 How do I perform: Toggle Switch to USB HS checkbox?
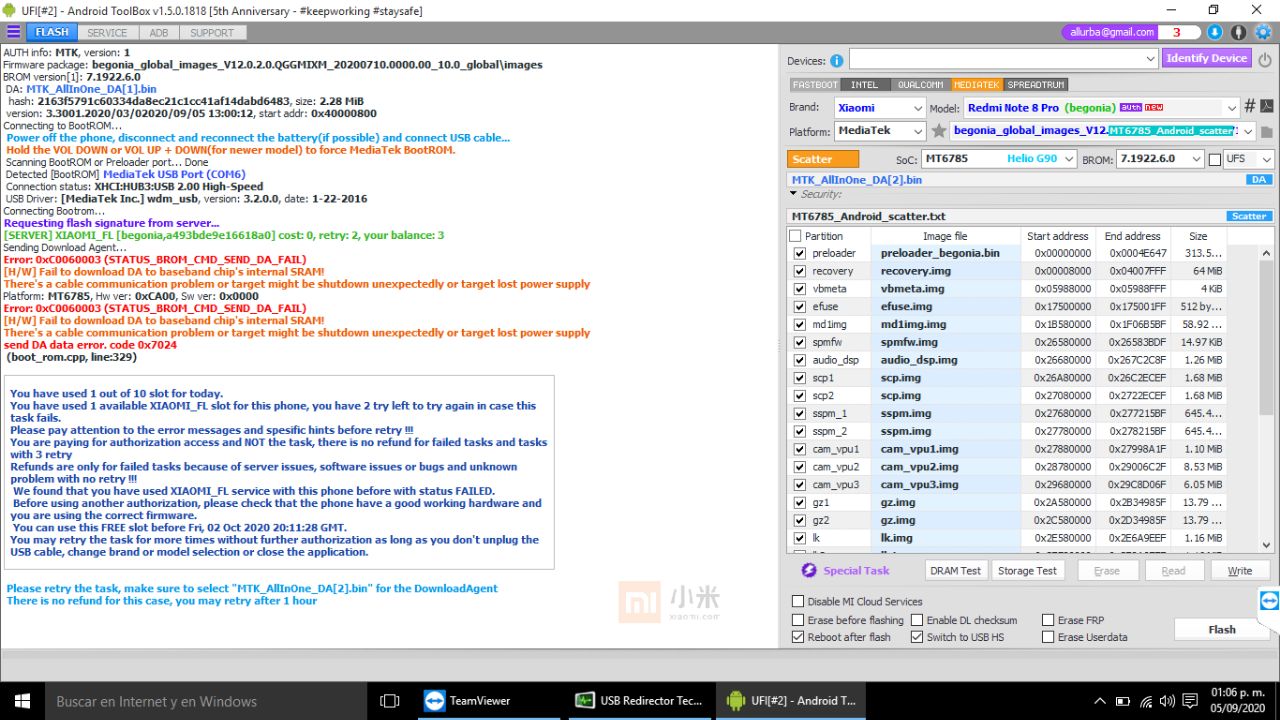pyautogui.click(x=917, y=637)
